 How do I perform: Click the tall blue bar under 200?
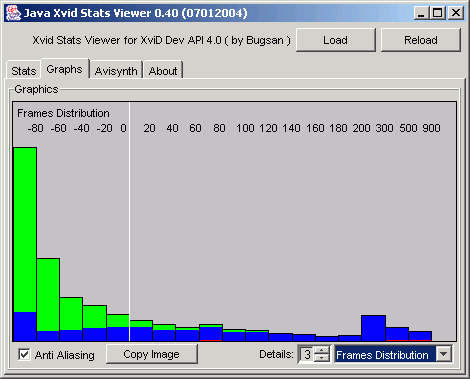[x=373, y=328]
